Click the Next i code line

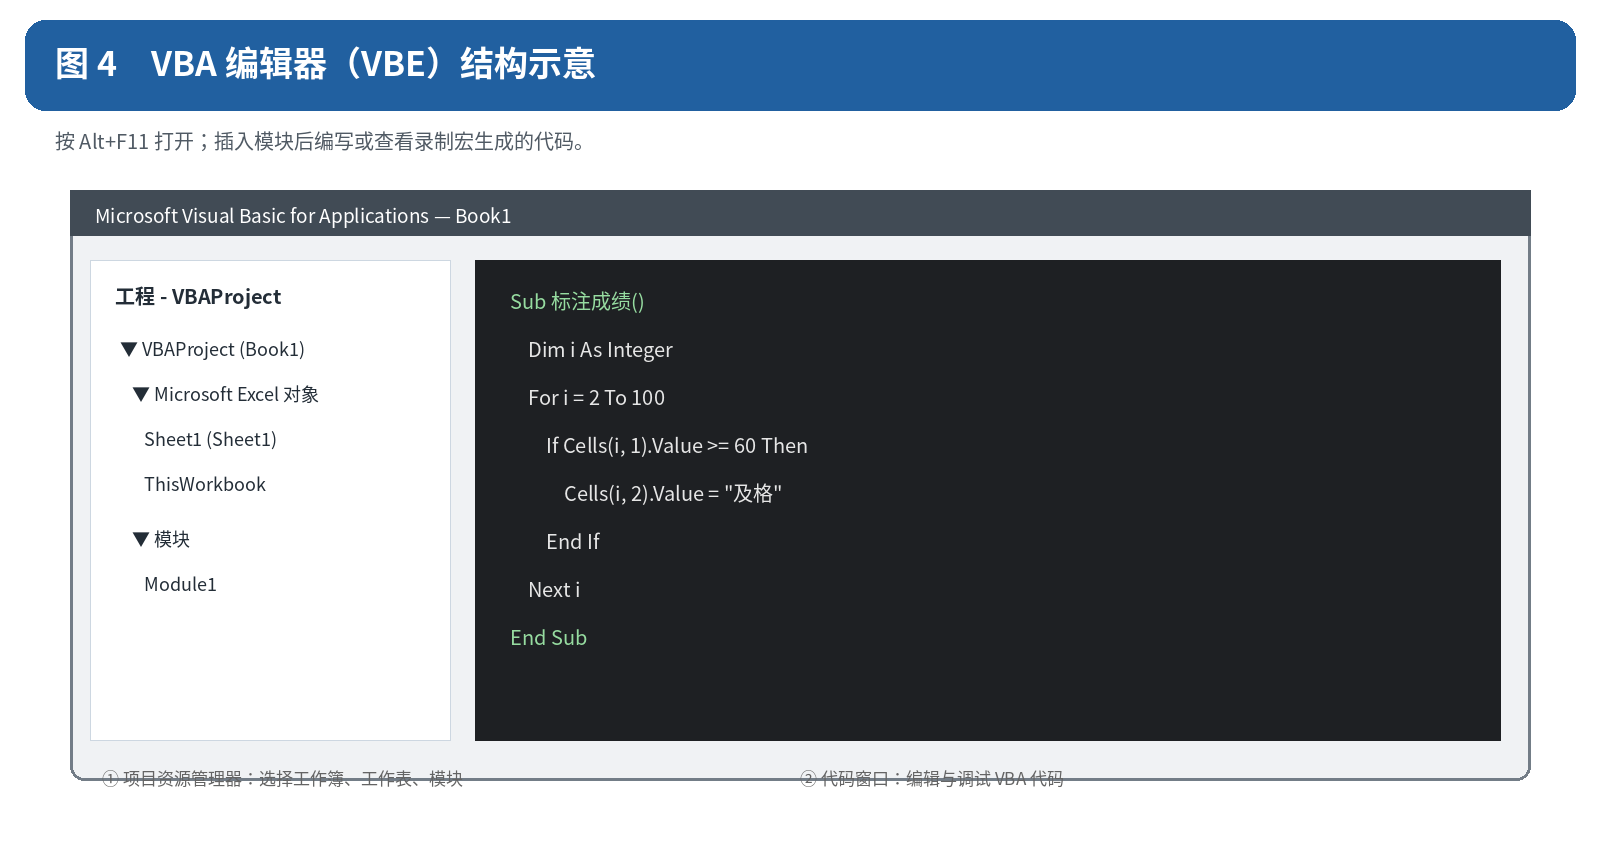[x=554, y=589]
